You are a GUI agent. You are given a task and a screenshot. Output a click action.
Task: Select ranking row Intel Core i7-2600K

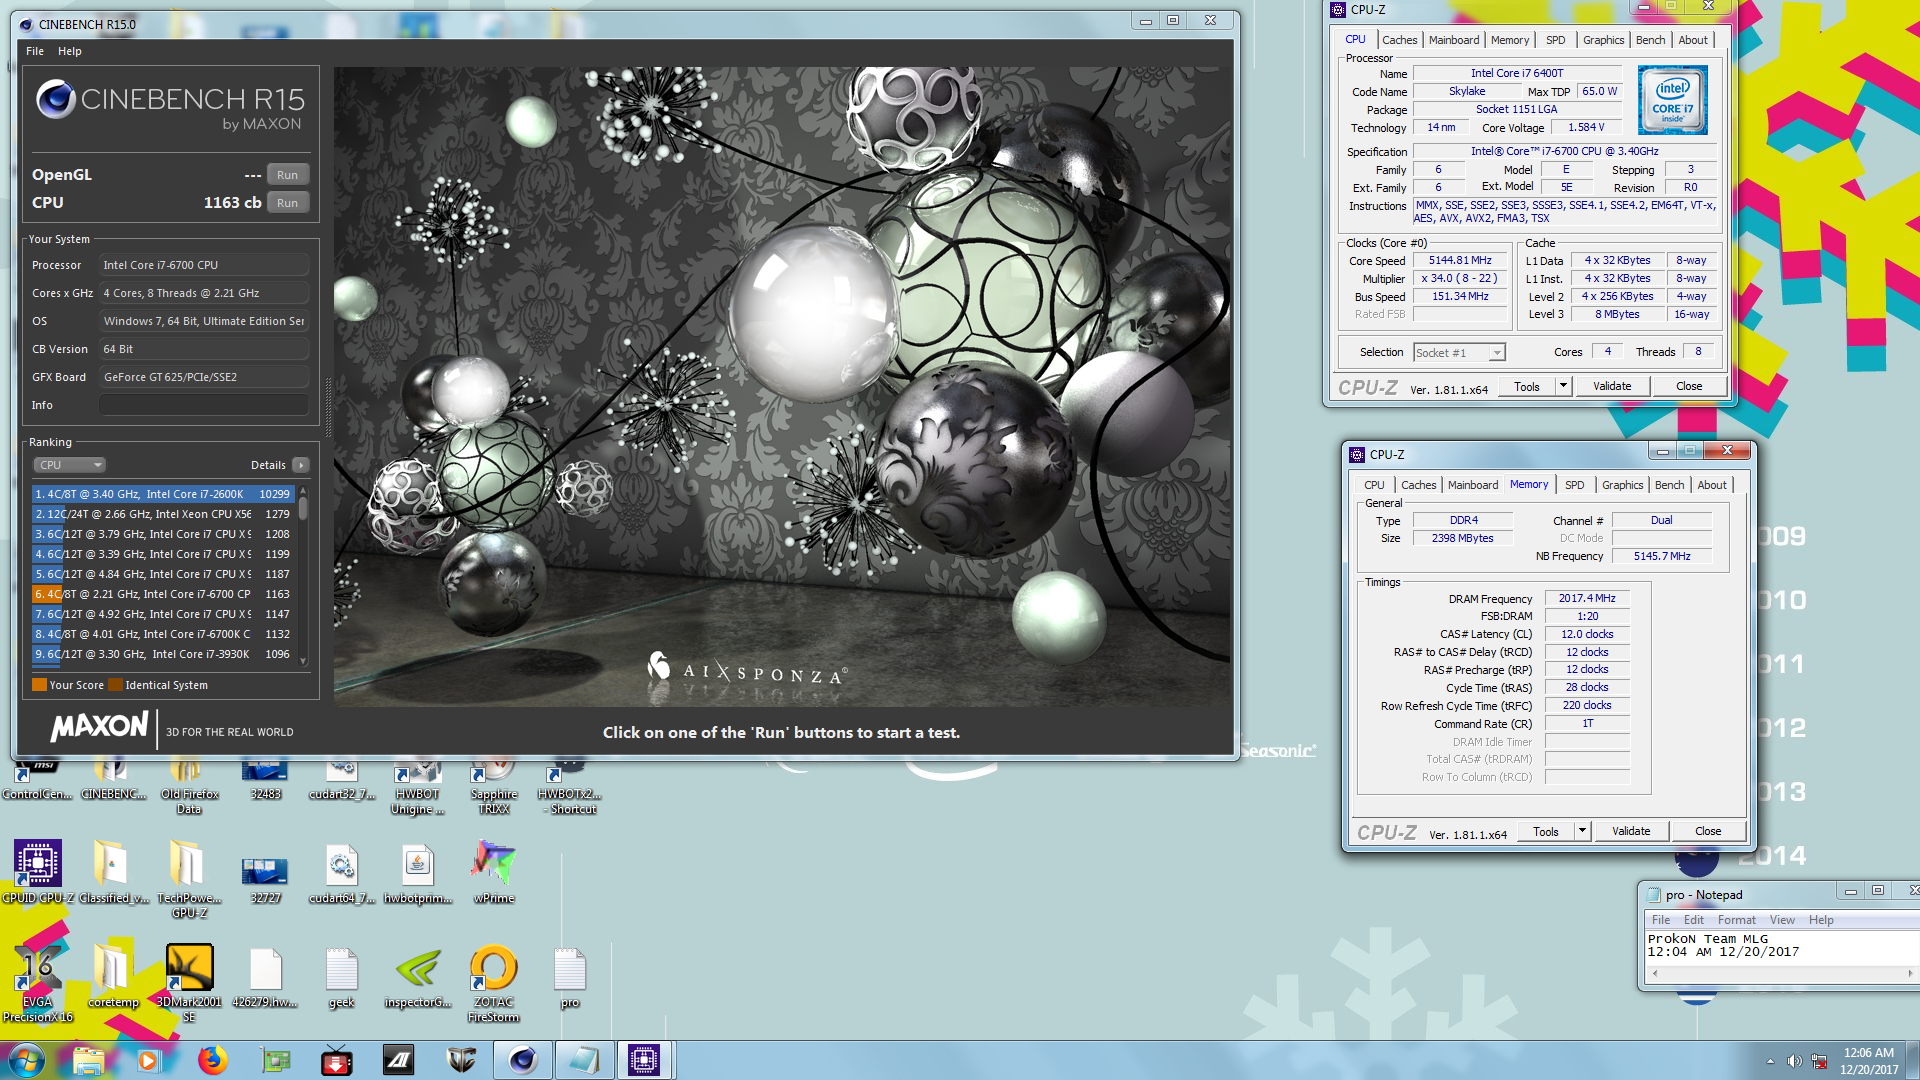click(163, 494)
